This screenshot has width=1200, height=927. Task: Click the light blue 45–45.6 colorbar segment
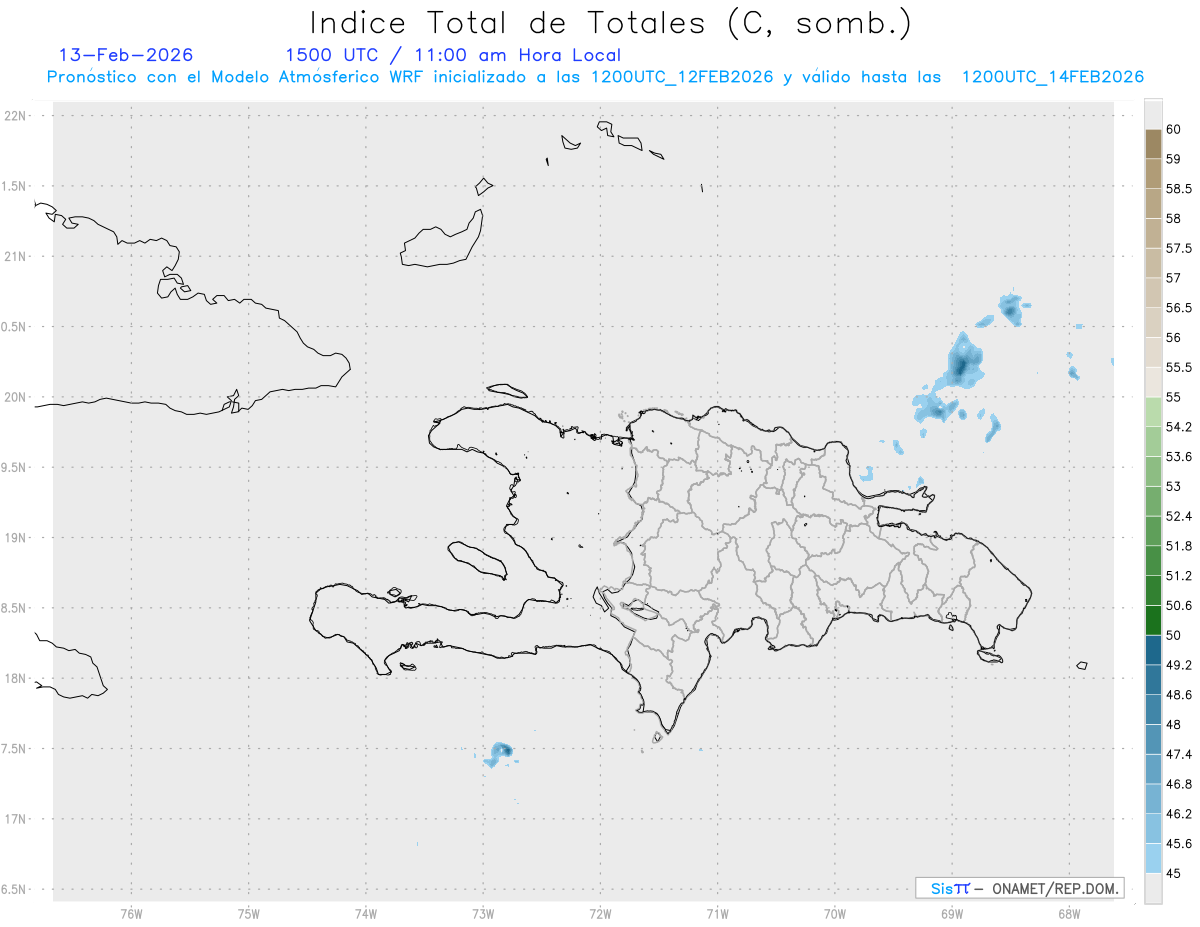[x=1153, y=858]
